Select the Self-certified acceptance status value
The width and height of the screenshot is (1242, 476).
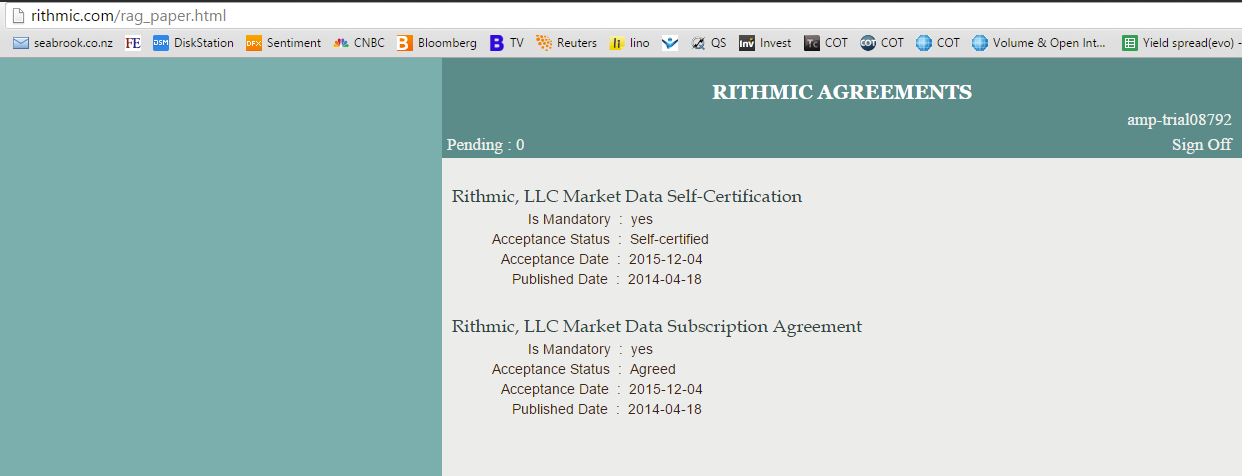[669, 239]
